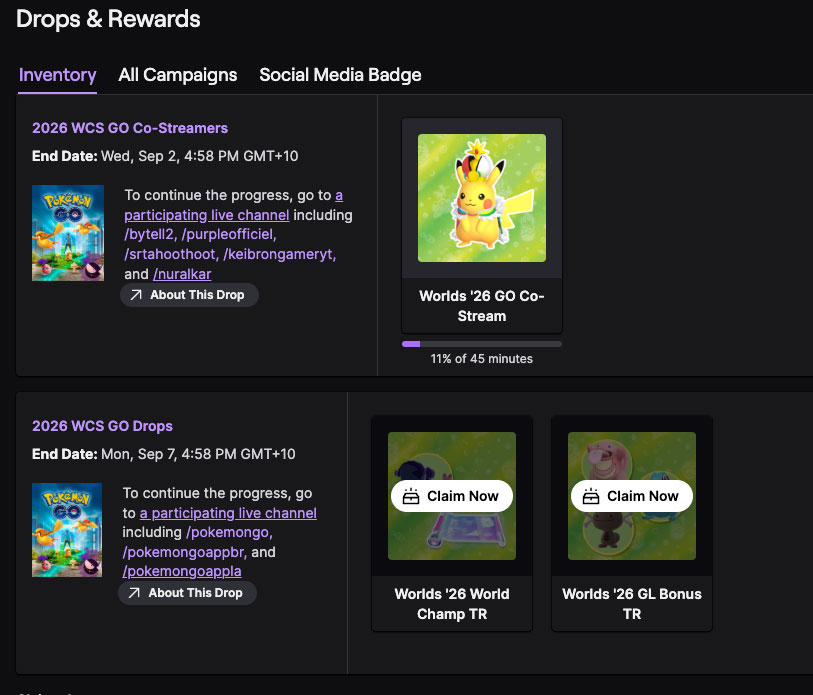Open the 2026 WCS GO Co-Streamers campaign link
Viewport: 813px width, 695px height.
pos(130,128)
